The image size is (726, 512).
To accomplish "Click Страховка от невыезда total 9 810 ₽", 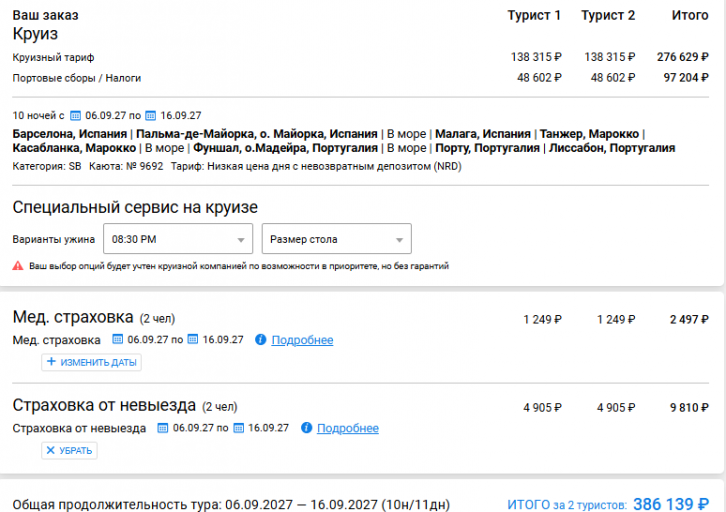I will [689, 407].
